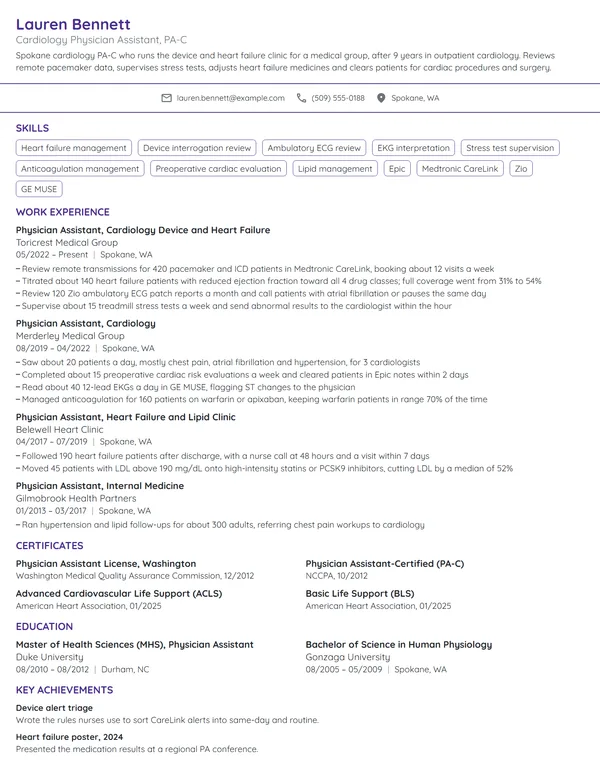Open the lauren.bennett@example.com email address
The image size is (600, 776).
pyautogui.click(x=231, y=98)
